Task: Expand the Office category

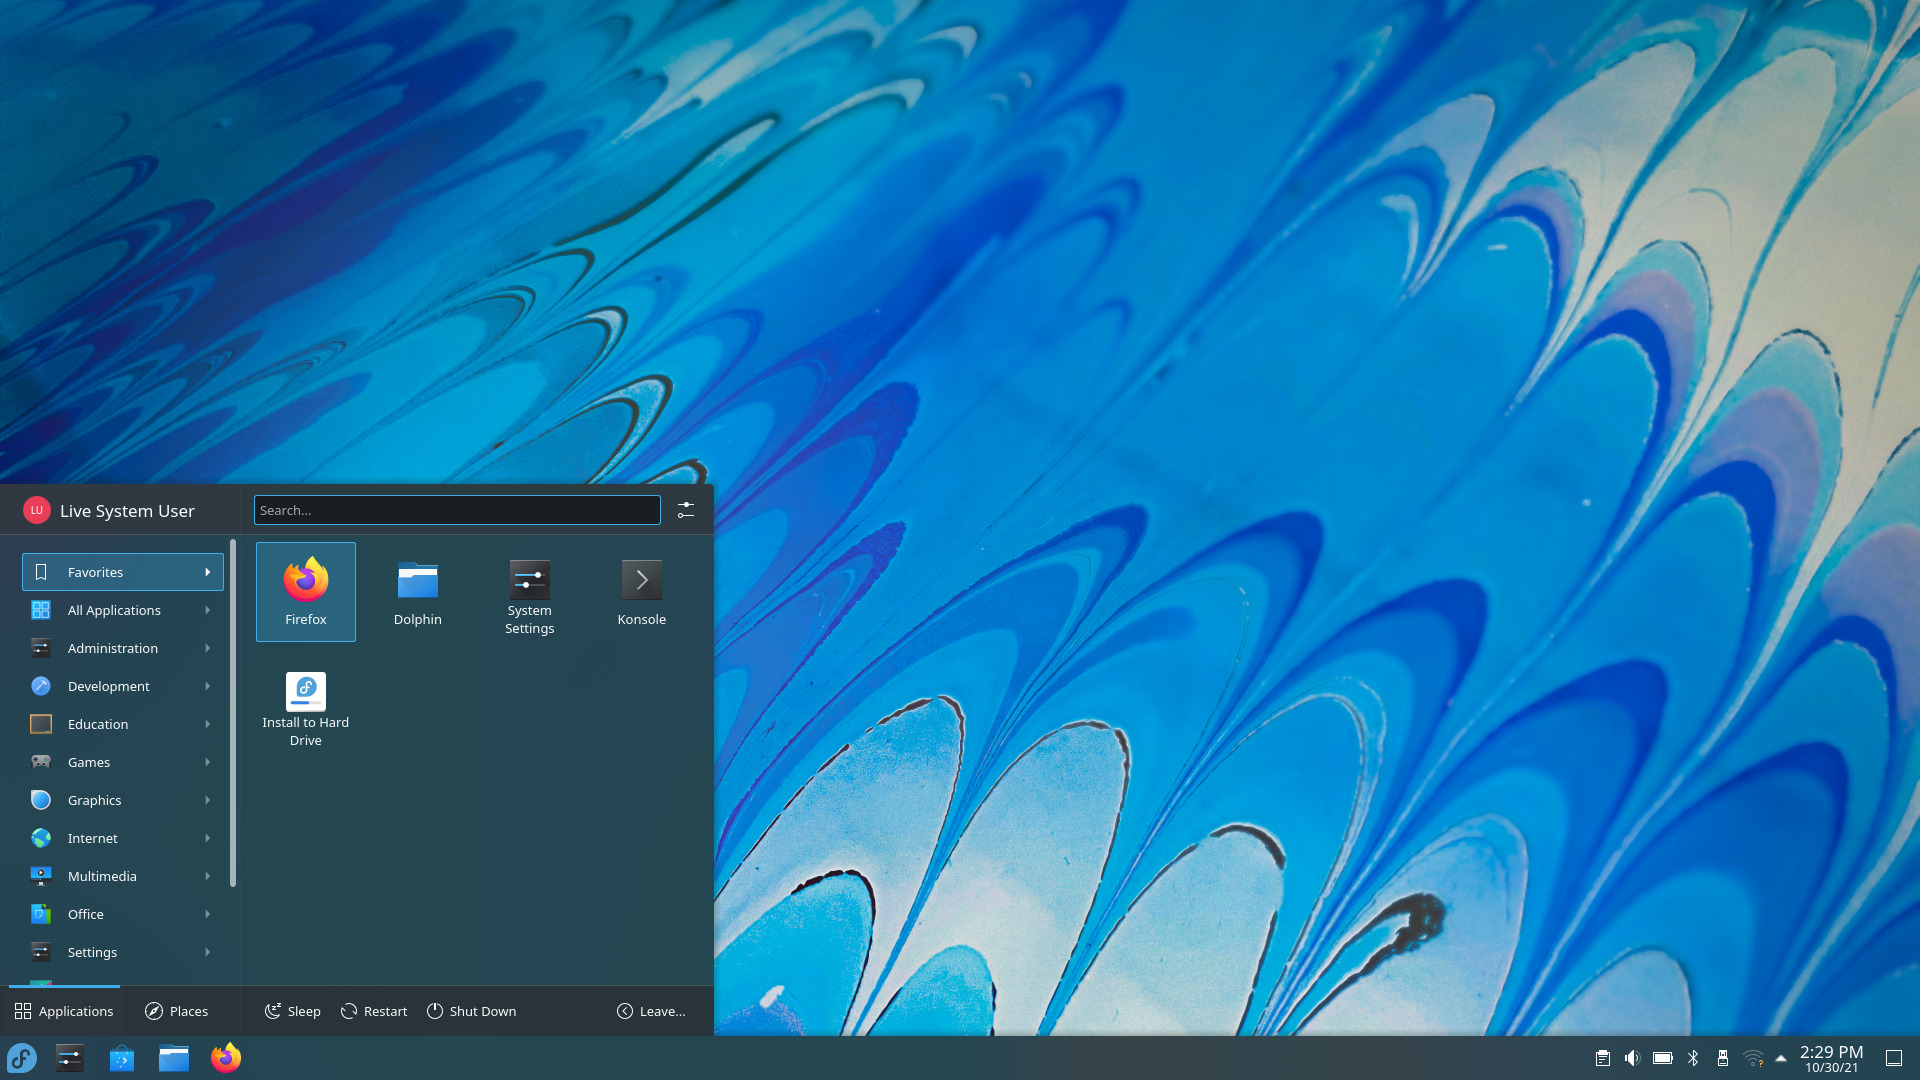Action: 122,914
